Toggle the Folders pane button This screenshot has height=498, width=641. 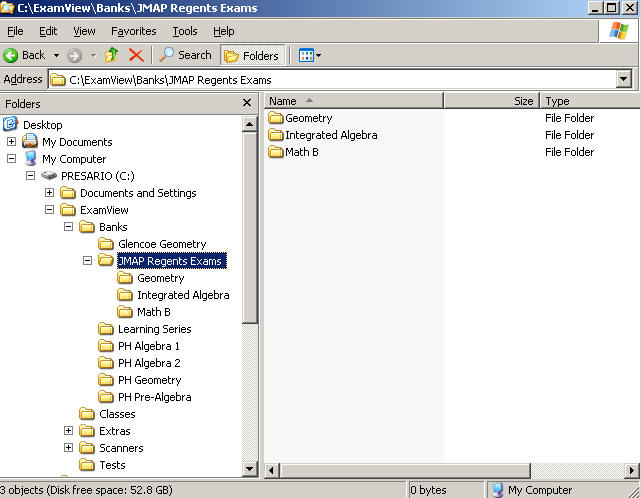pos(252,55)
